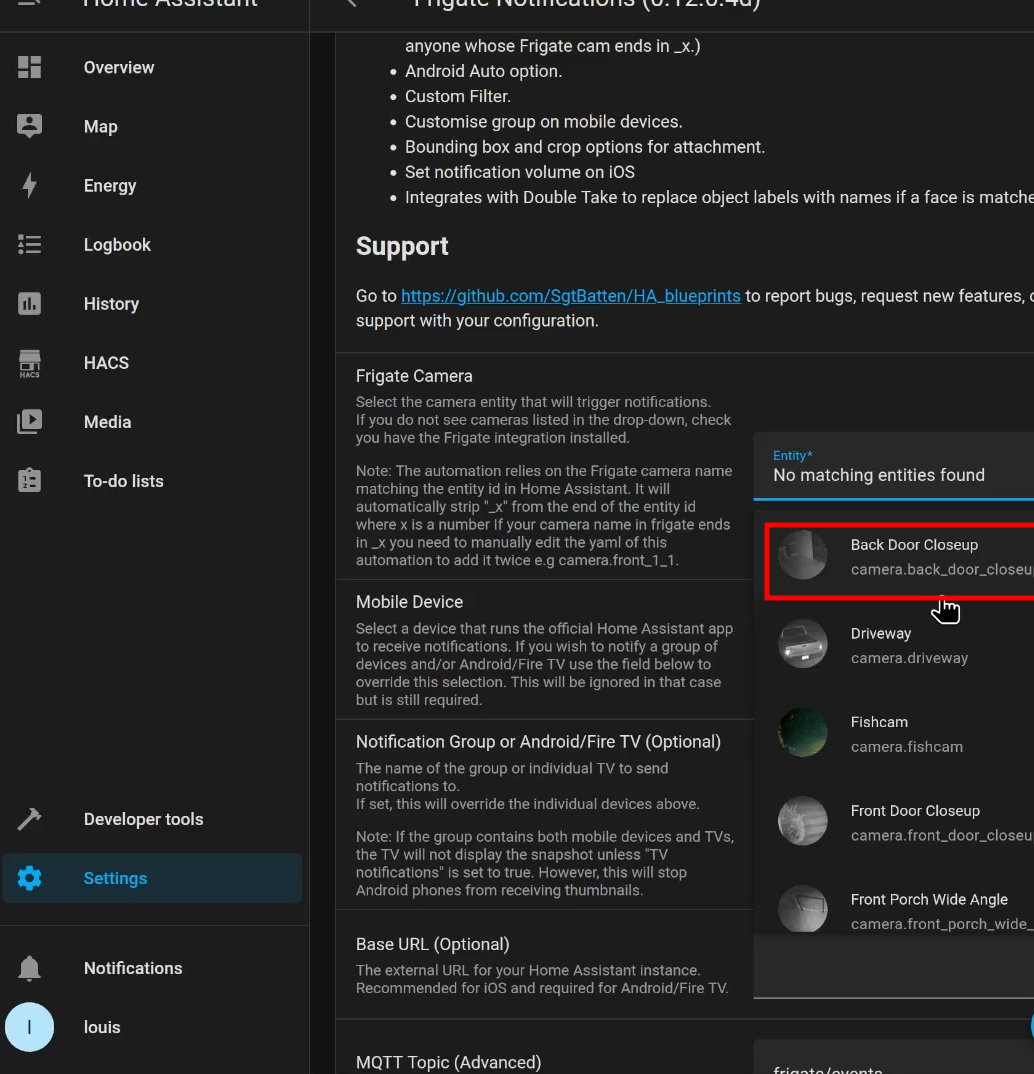Click the Media play icon

click(29, 422)
